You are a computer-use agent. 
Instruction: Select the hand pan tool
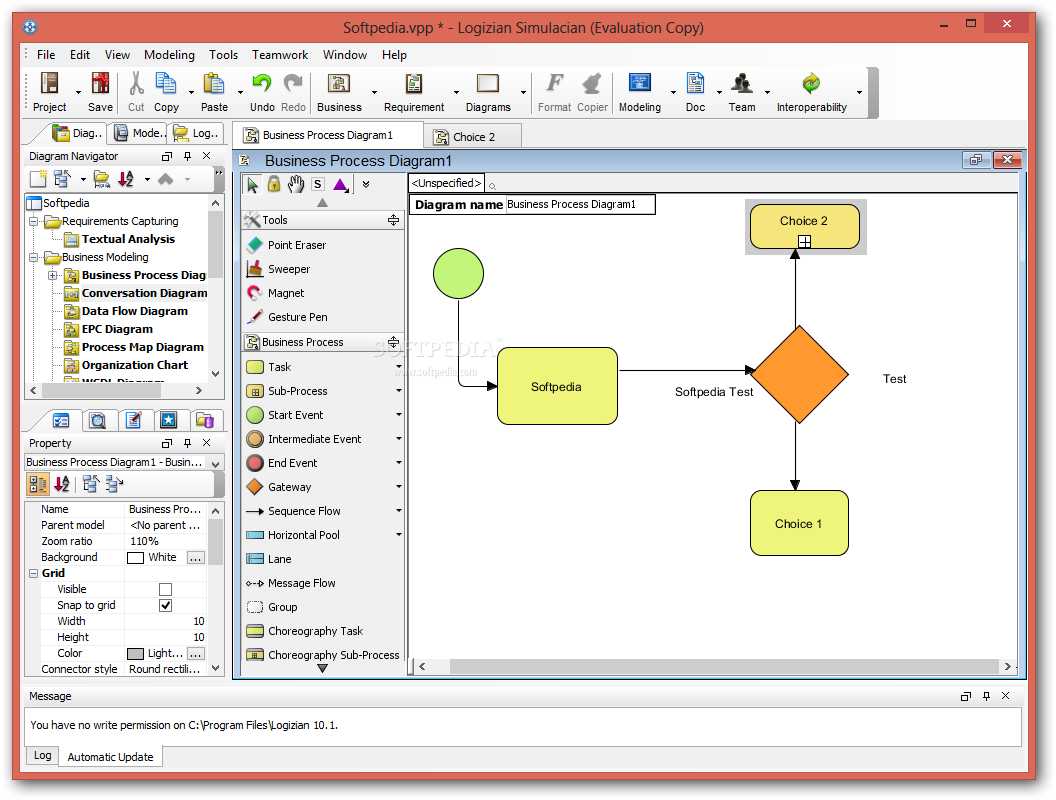click(x=296, y=184)
